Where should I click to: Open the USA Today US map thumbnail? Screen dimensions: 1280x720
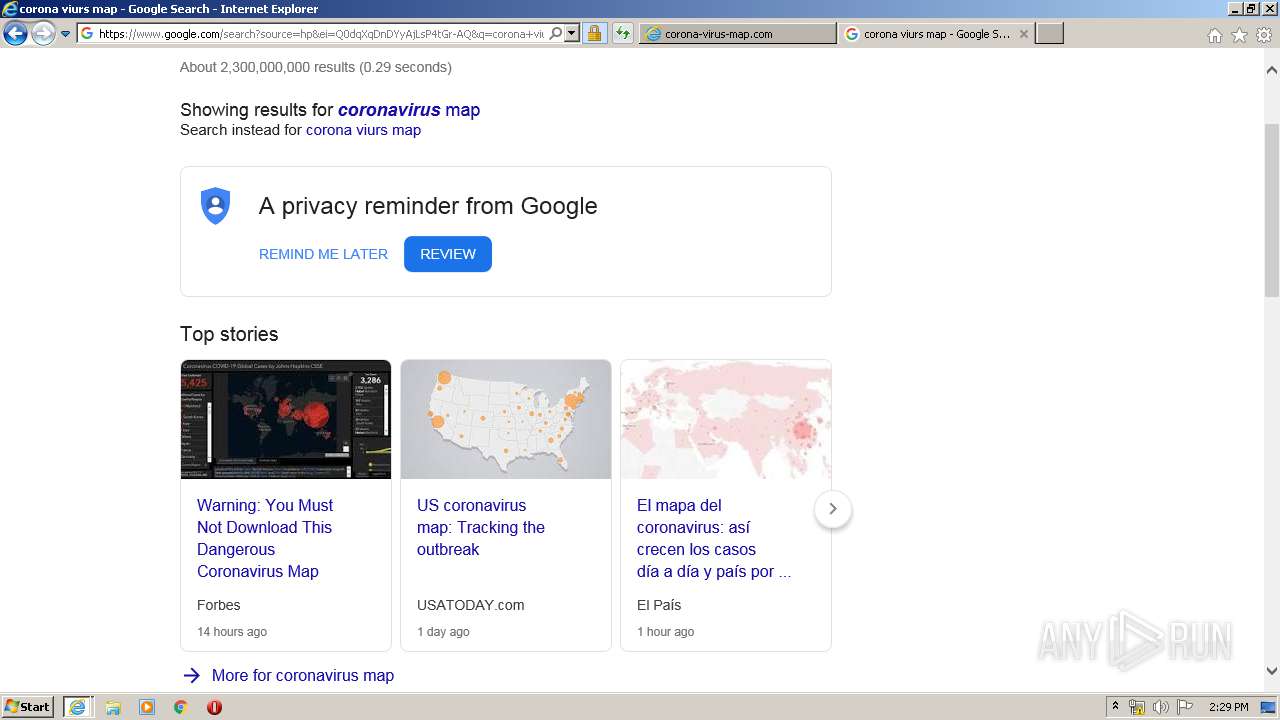[506, 419]
